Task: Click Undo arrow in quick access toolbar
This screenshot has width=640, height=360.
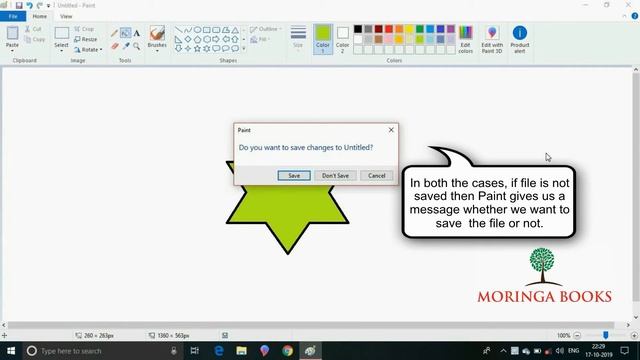Action: pyautogui.click(x=29, y=5)
